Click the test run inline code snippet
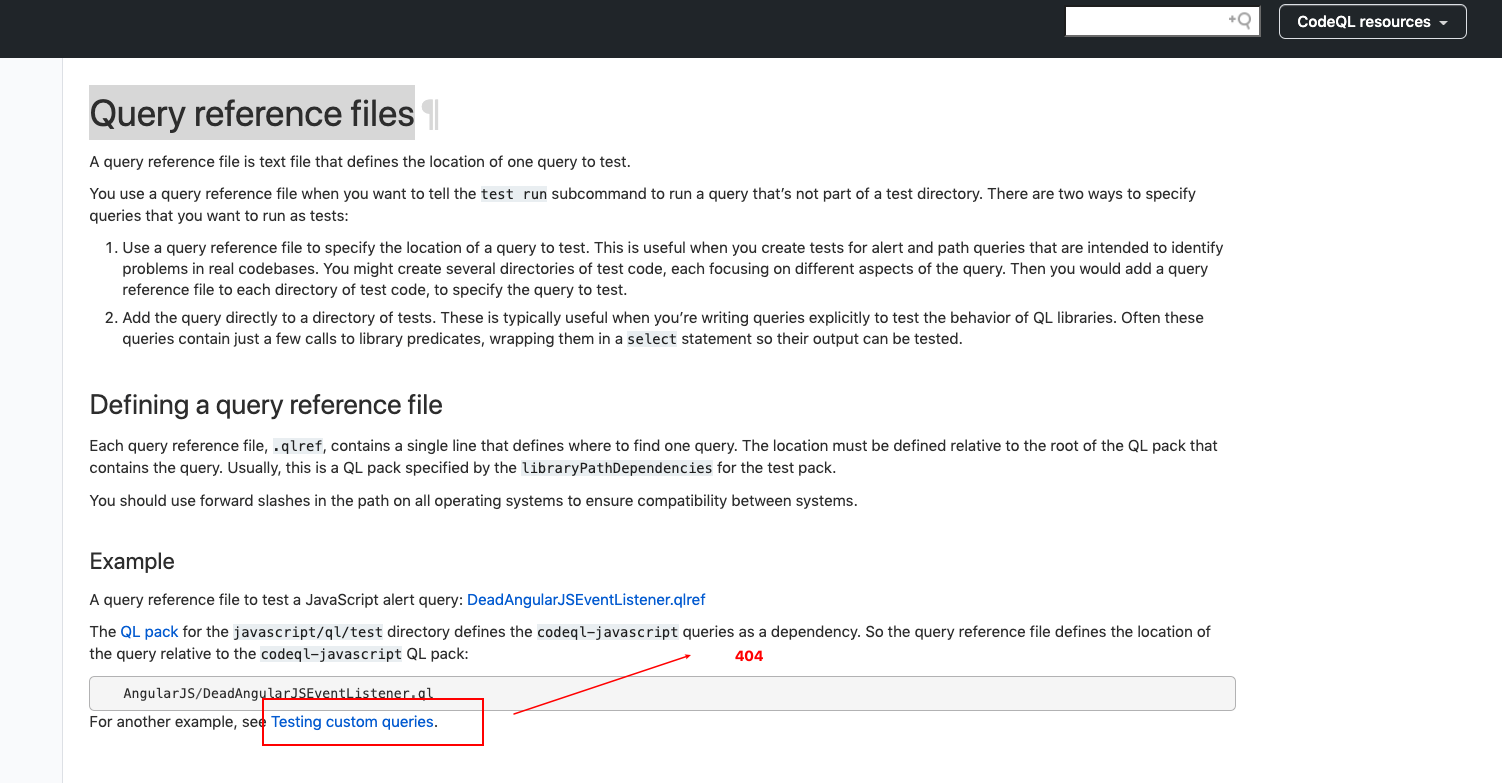This screenshot has width=1502, height=783. [x=513, y=193]
